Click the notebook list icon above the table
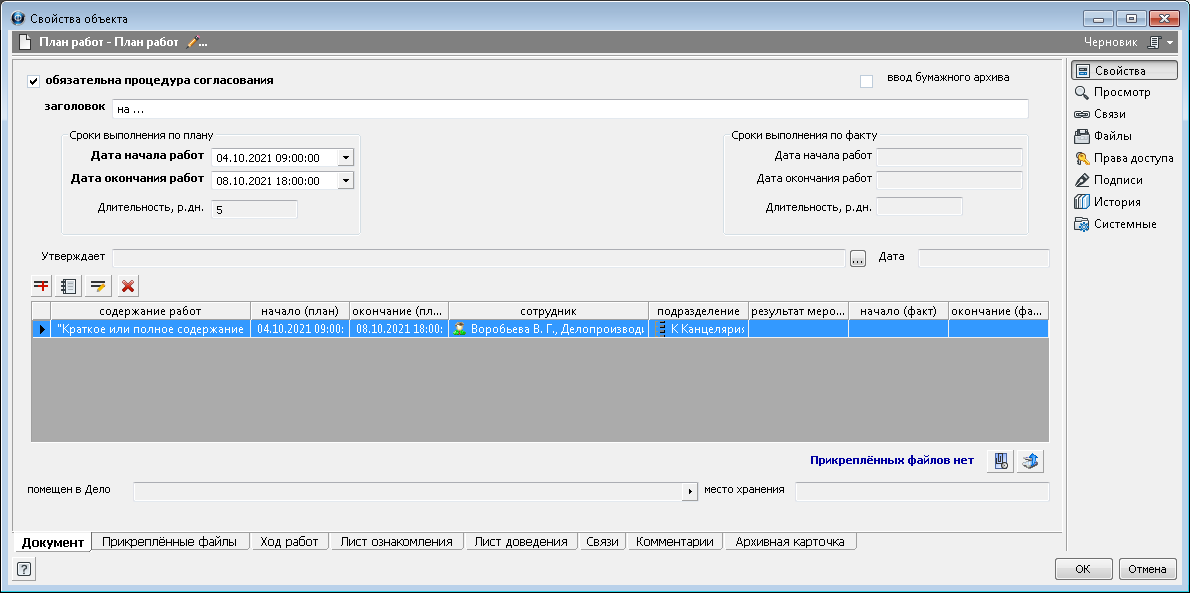Image resolution: width=1190 pixels, height=593 pixels. (69, 286)
